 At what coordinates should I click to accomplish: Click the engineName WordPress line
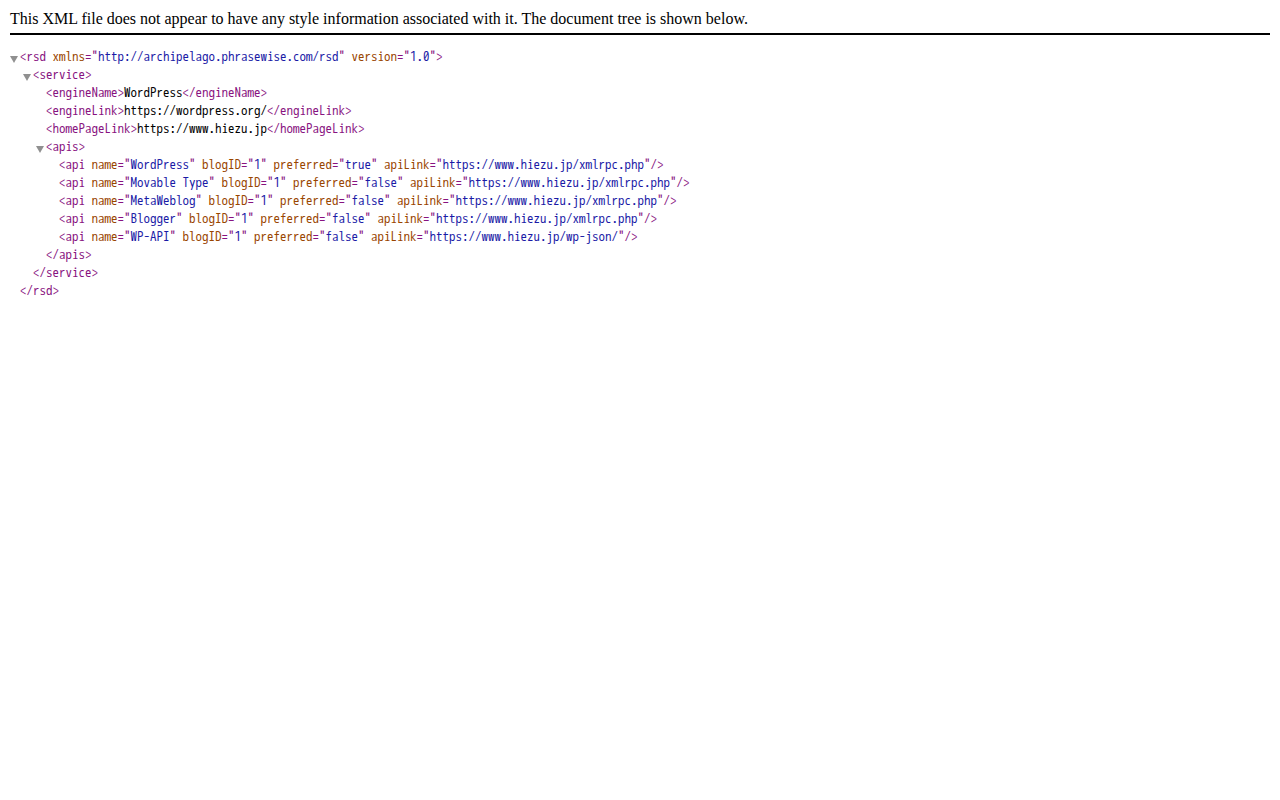(x=156, y=93)
